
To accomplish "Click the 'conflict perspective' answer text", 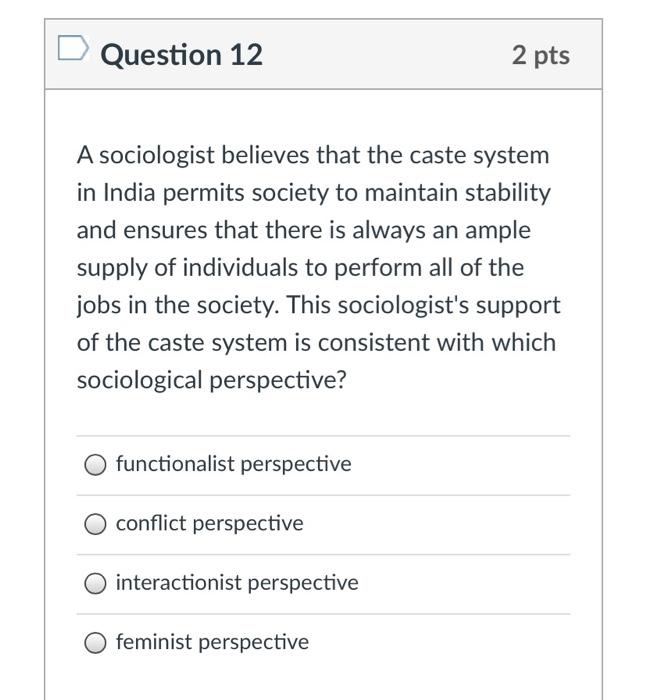I will coord(209,523).
